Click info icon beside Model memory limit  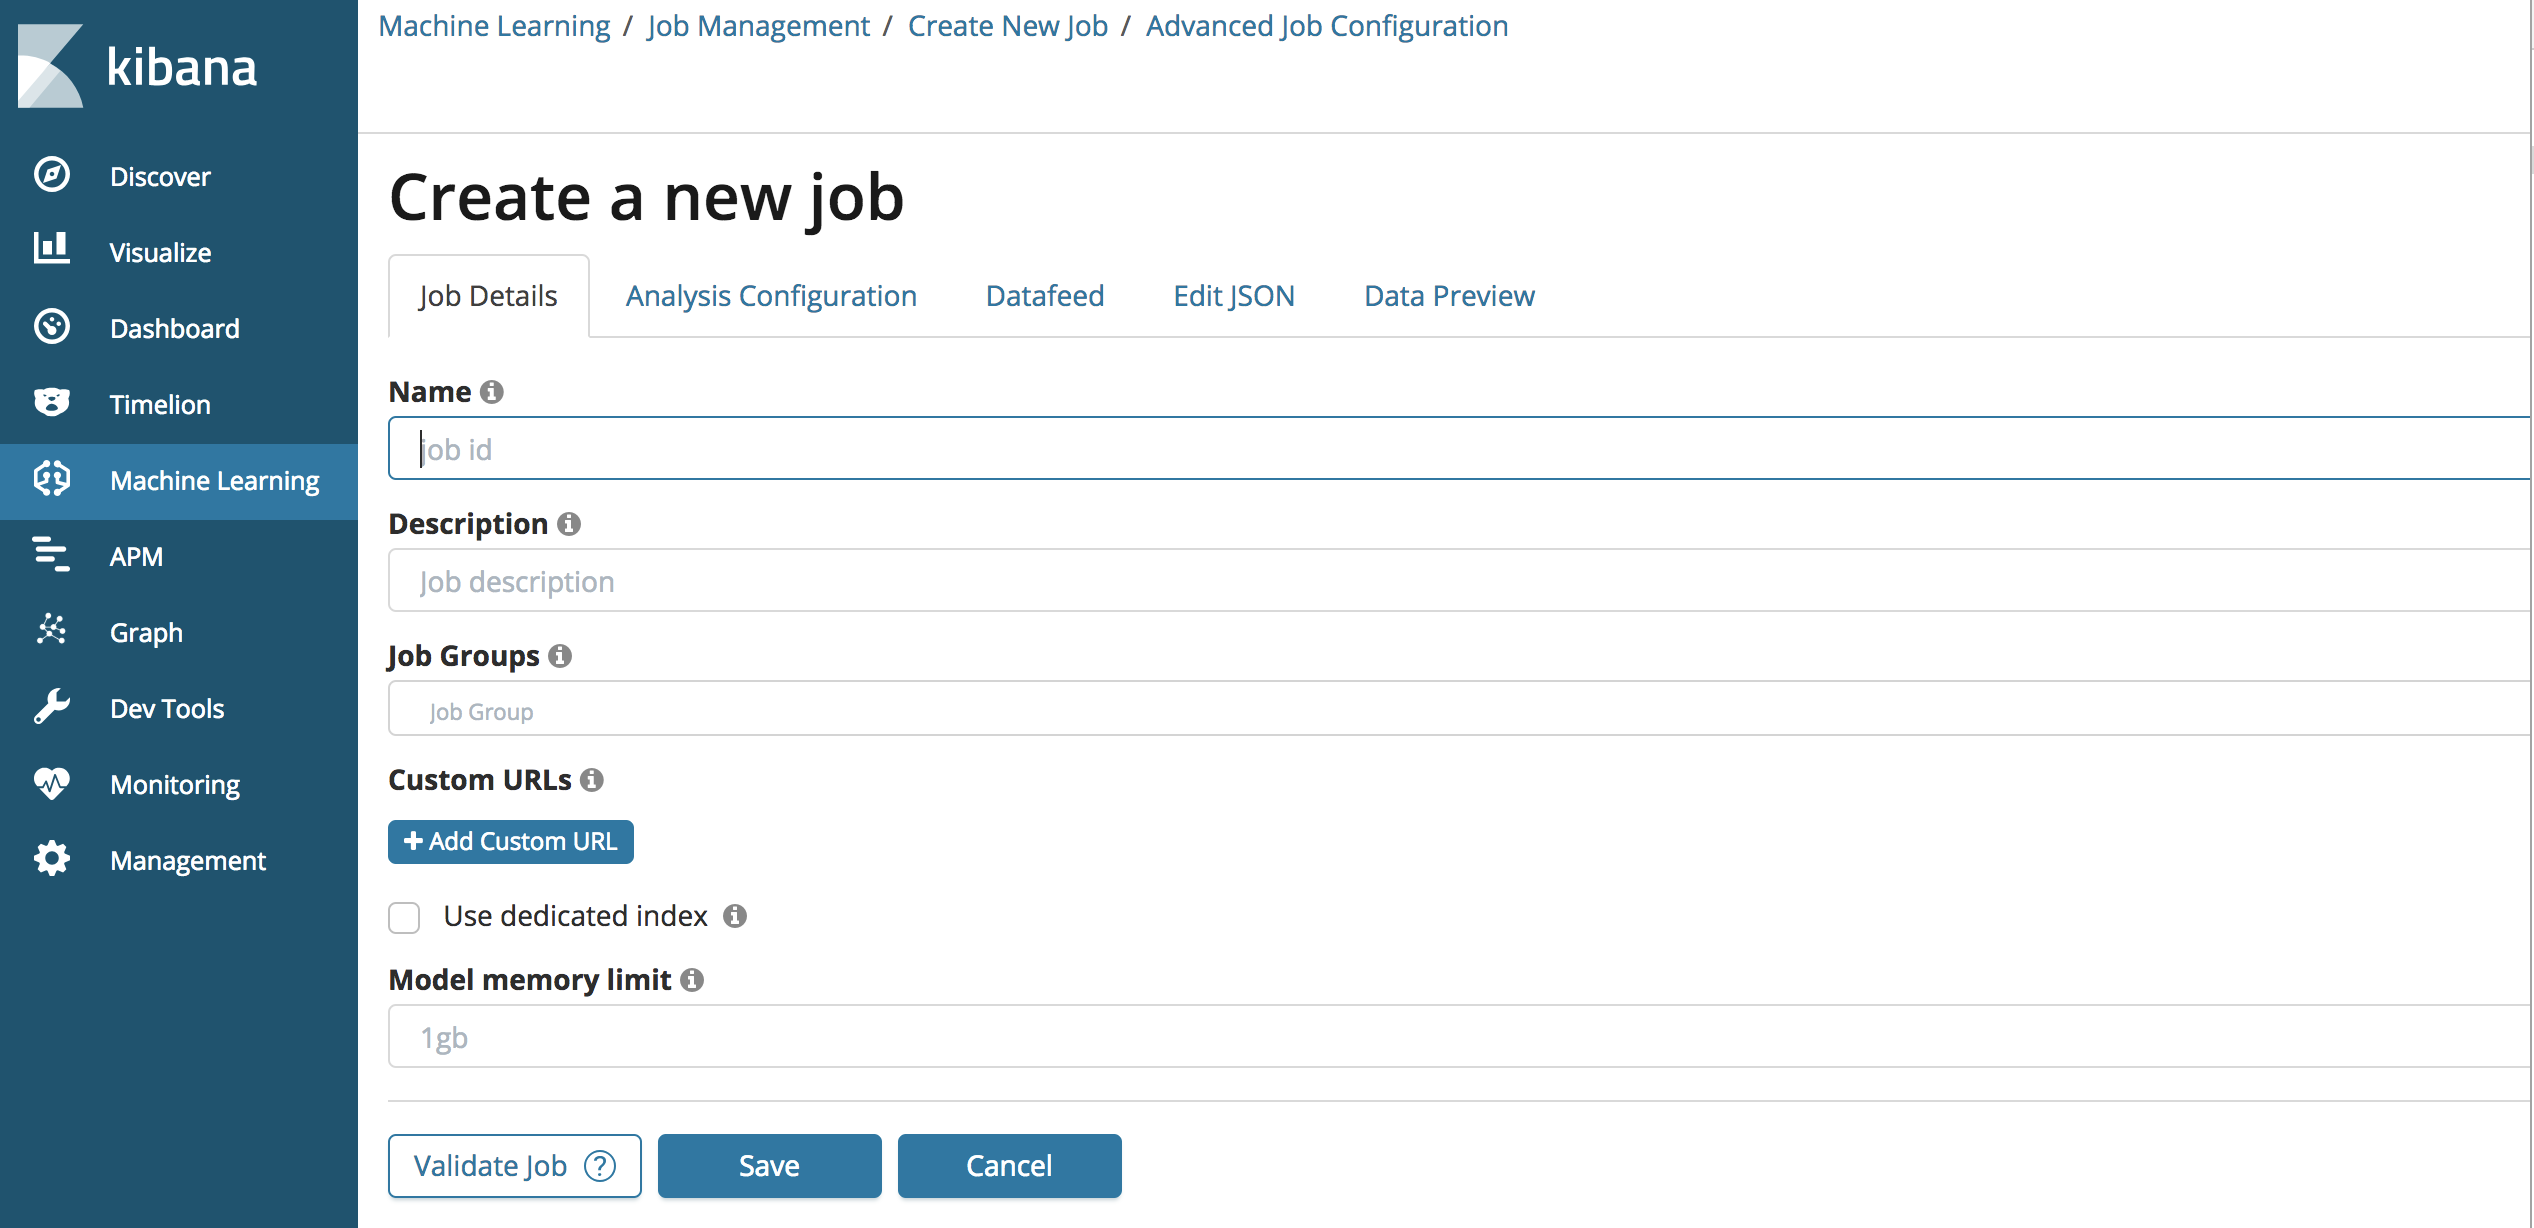(x=692, y=980)
